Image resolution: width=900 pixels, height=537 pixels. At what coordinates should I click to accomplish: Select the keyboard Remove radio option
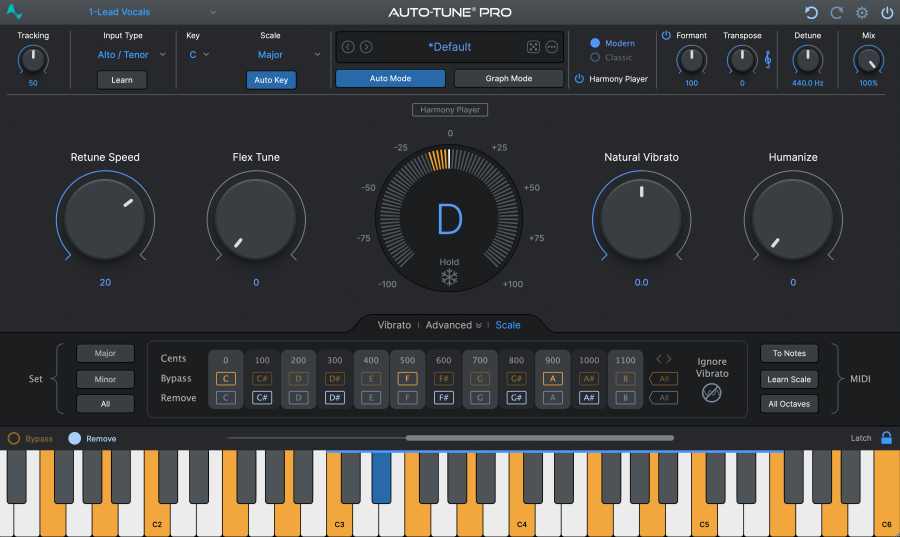(x=75, y=438)
